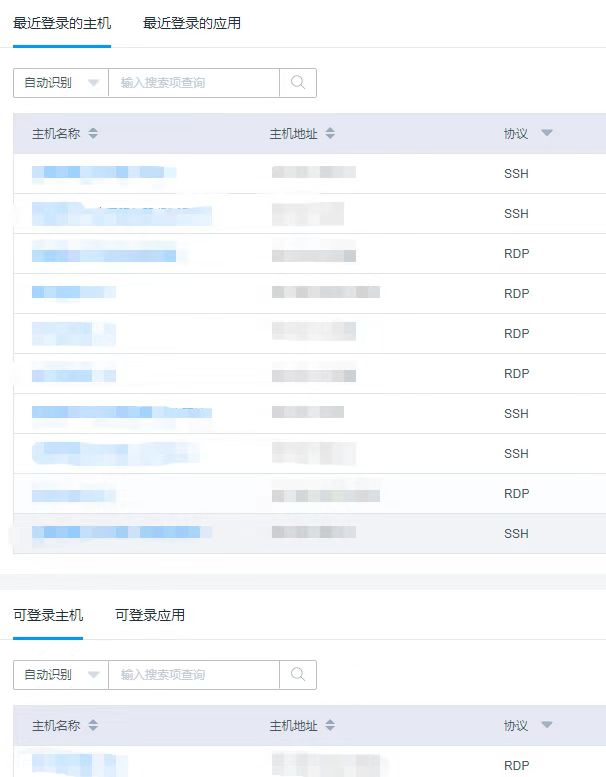606x777 pixels.
Task: Click the 协议 header text in upper table
Action: point(516,134)
